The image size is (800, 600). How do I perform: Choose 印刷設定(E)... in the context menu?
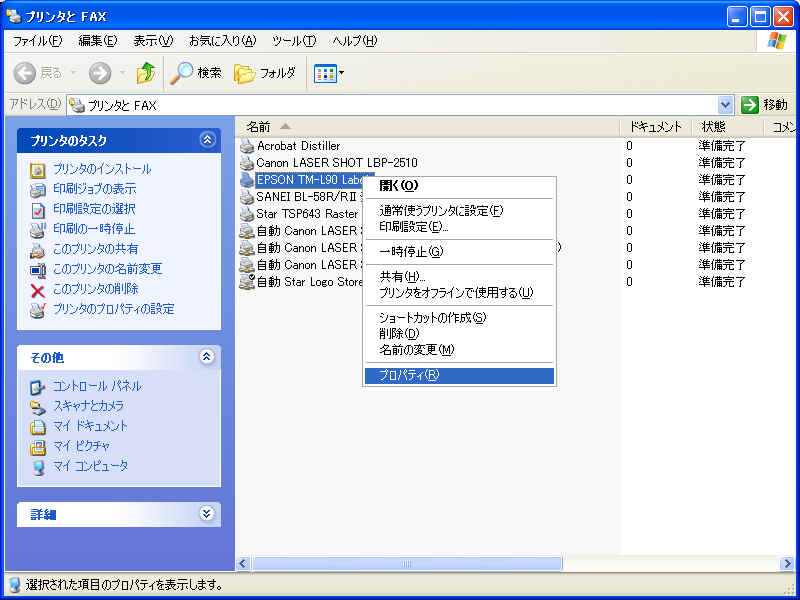tap(459, 227)
